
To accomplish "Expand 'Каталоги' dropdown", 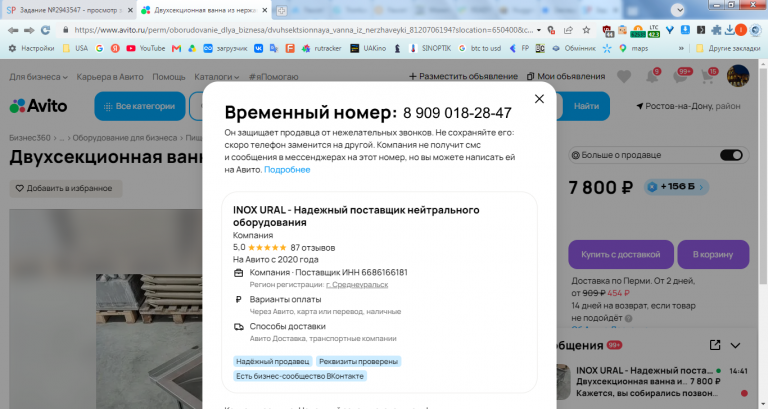I will [x=216, y=77].
